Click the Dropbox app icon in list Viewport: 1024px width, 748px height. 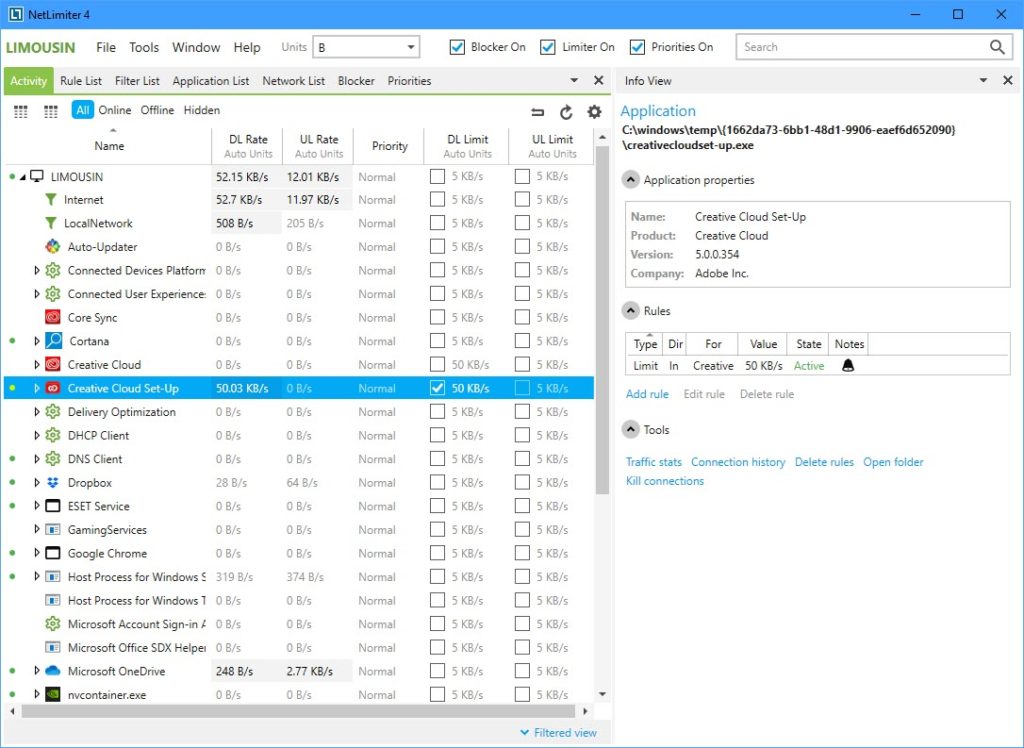pos(53,483)
